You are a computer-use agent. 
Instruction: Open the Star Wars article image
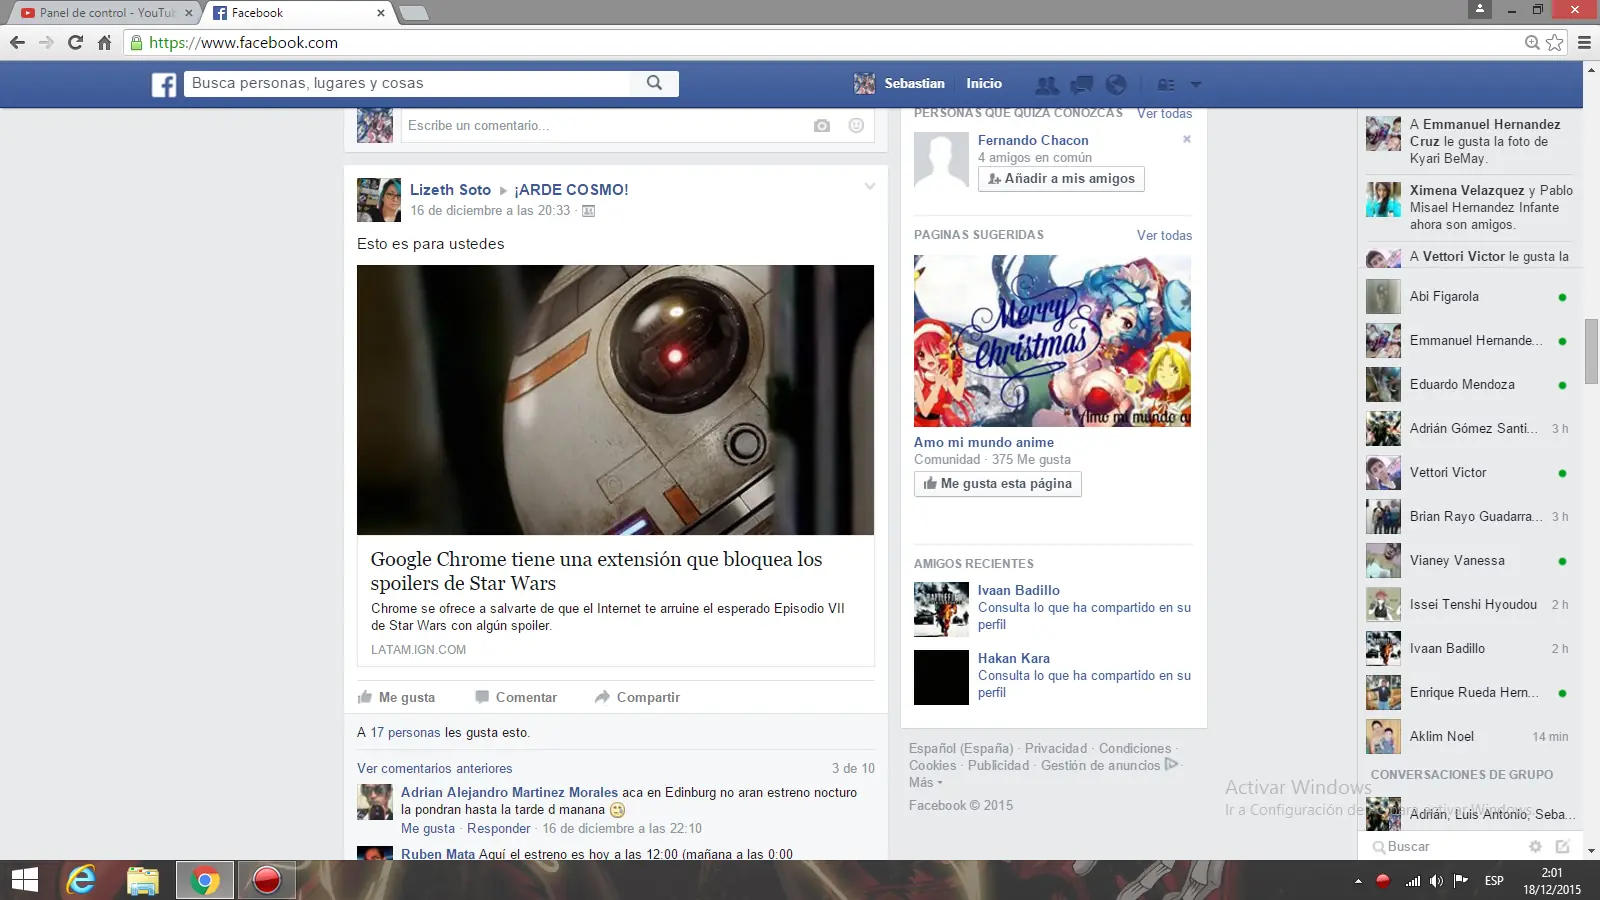[615, 400]
